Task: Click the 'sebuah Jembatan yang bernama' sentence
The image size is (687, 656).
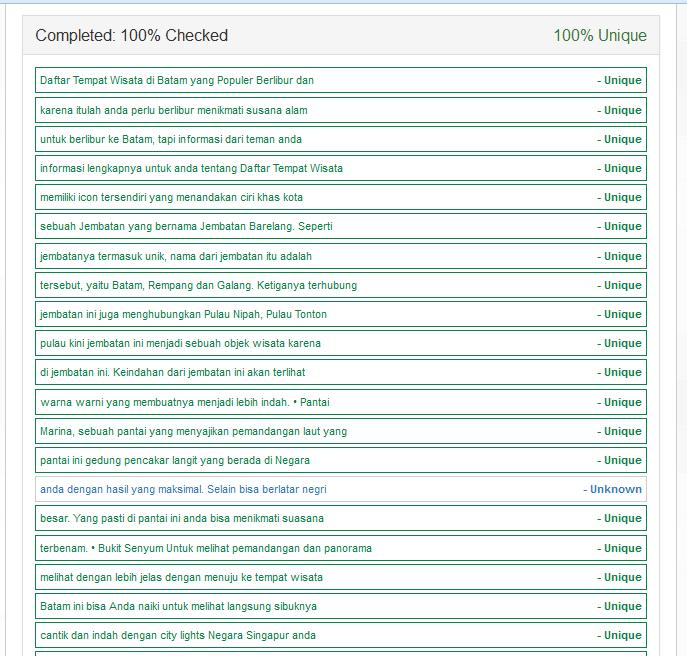Action: pos(186,226)
